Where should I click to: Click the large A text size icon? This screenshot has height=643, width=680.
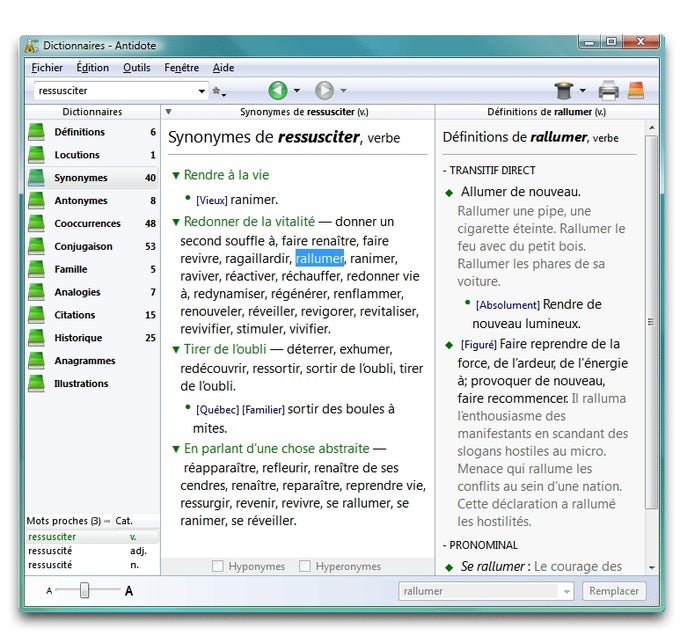129,591
